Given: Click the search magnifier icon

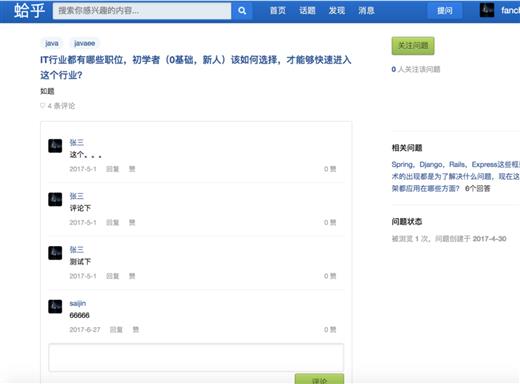Looking at the screenshot, I should (242, 11).
